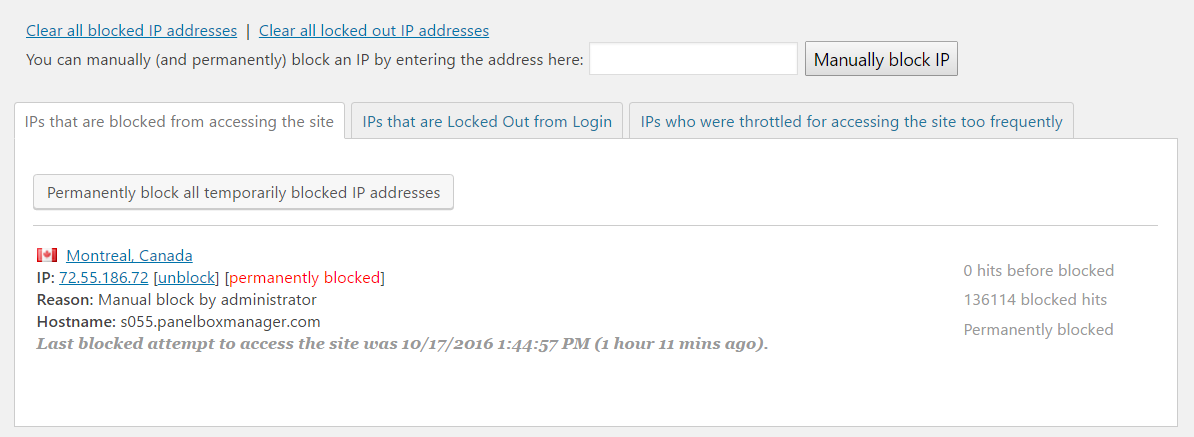Open the throttled IPs tab
The image size is (1194, 437).
[851, 121]
